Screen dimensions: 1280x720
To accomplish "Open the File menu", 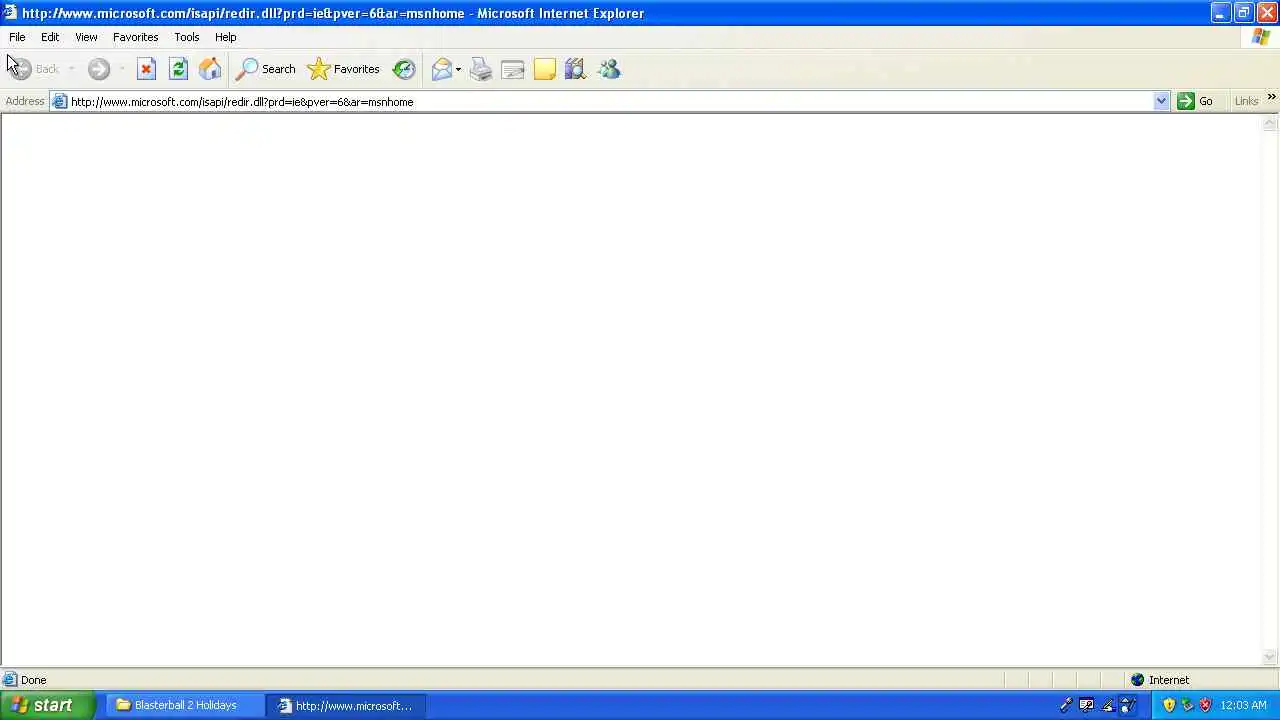I will point(17,37).
